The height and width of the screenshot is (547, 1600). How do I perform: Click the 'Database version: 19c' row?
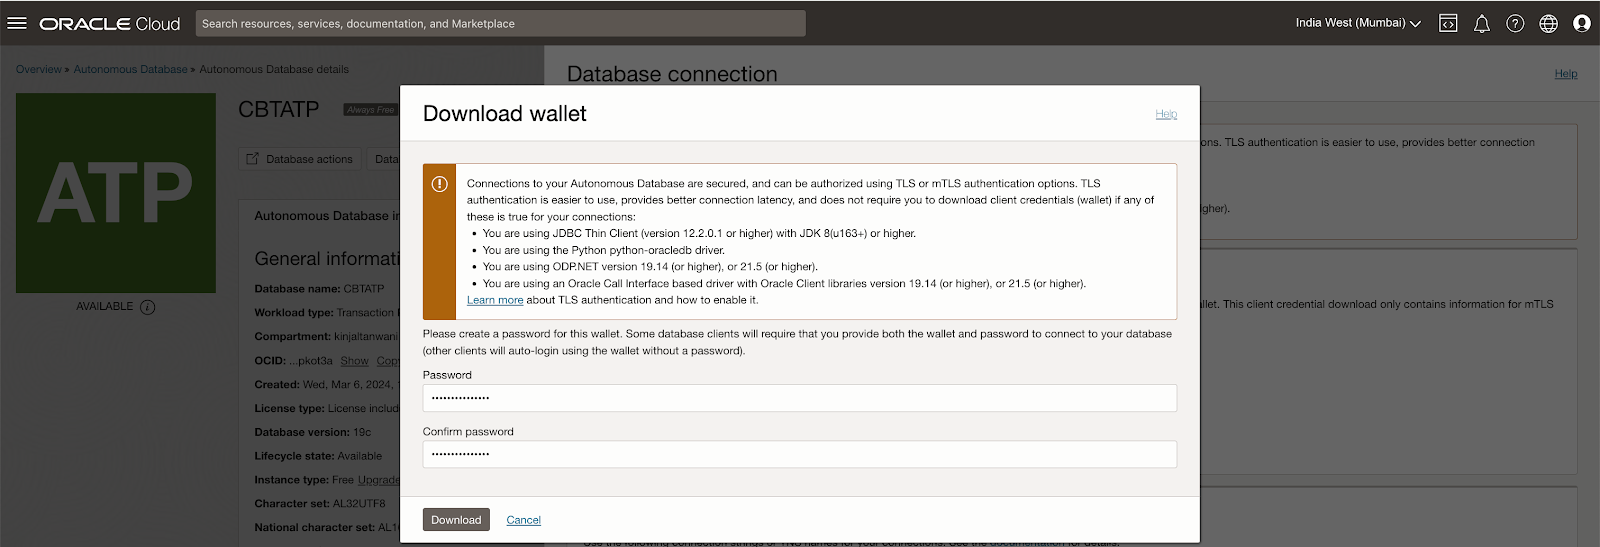pyautogui.click(x=312, y=433)
